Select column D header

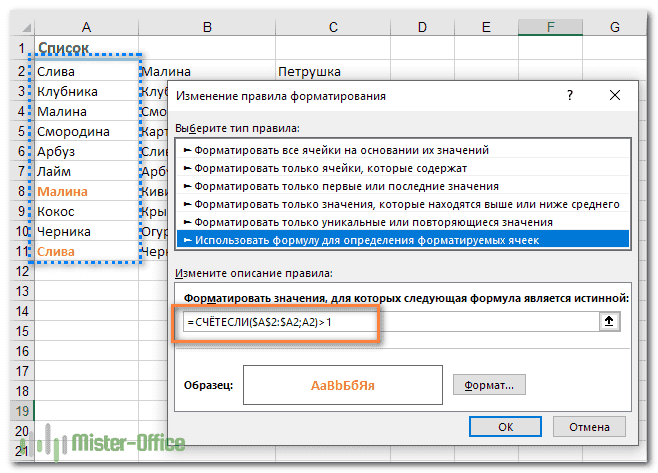423,27
